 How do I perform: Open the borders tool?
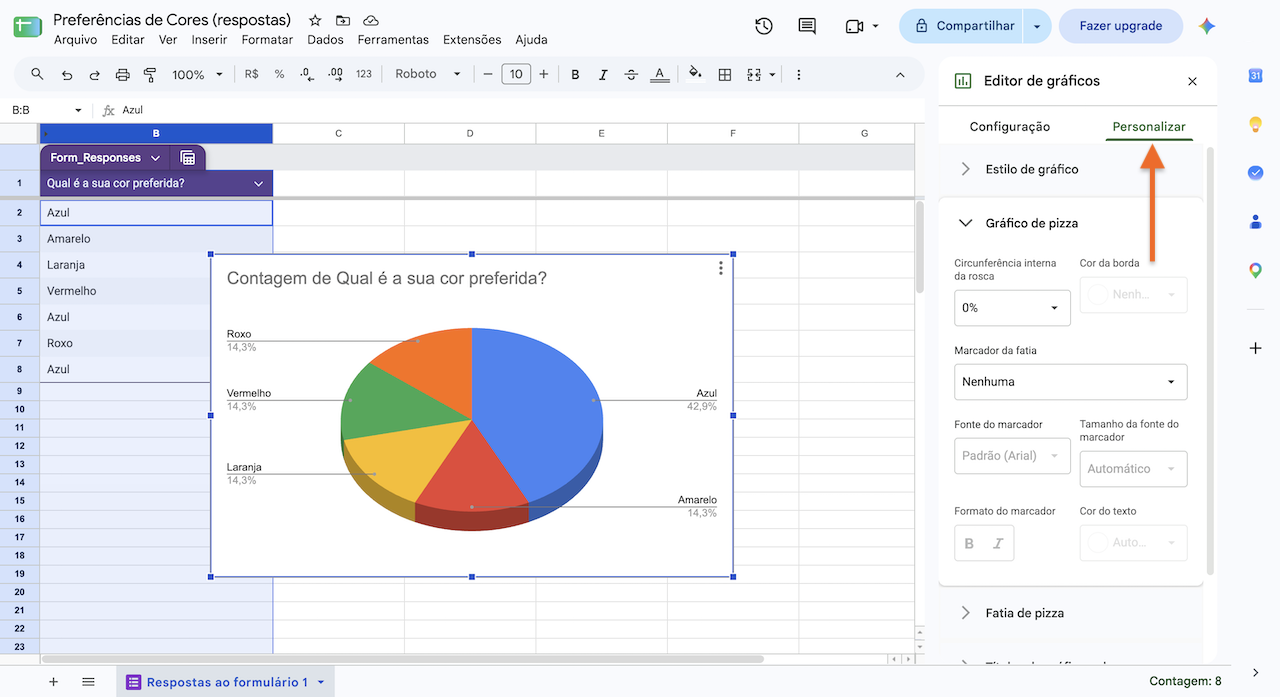pos(725,74)
